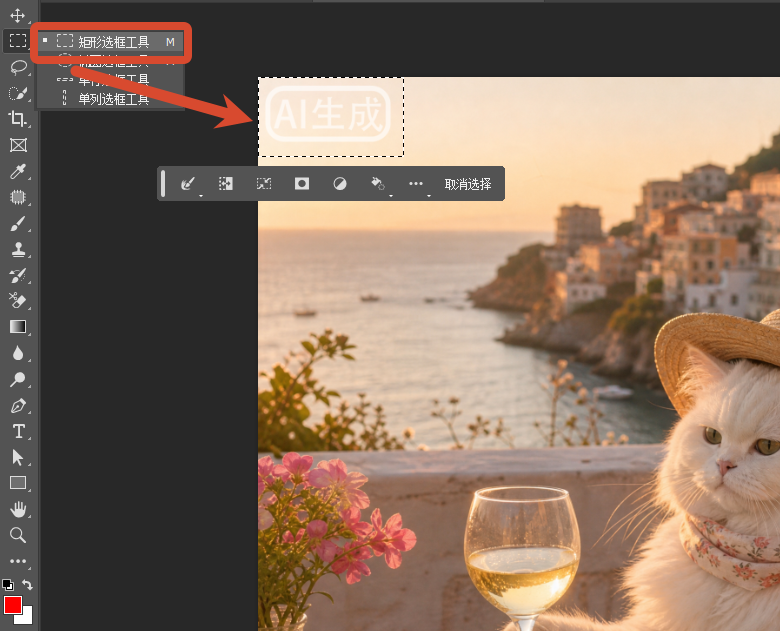Click the 取消选择 deselect button
The image size is (780, 631).
click(468, 184)
